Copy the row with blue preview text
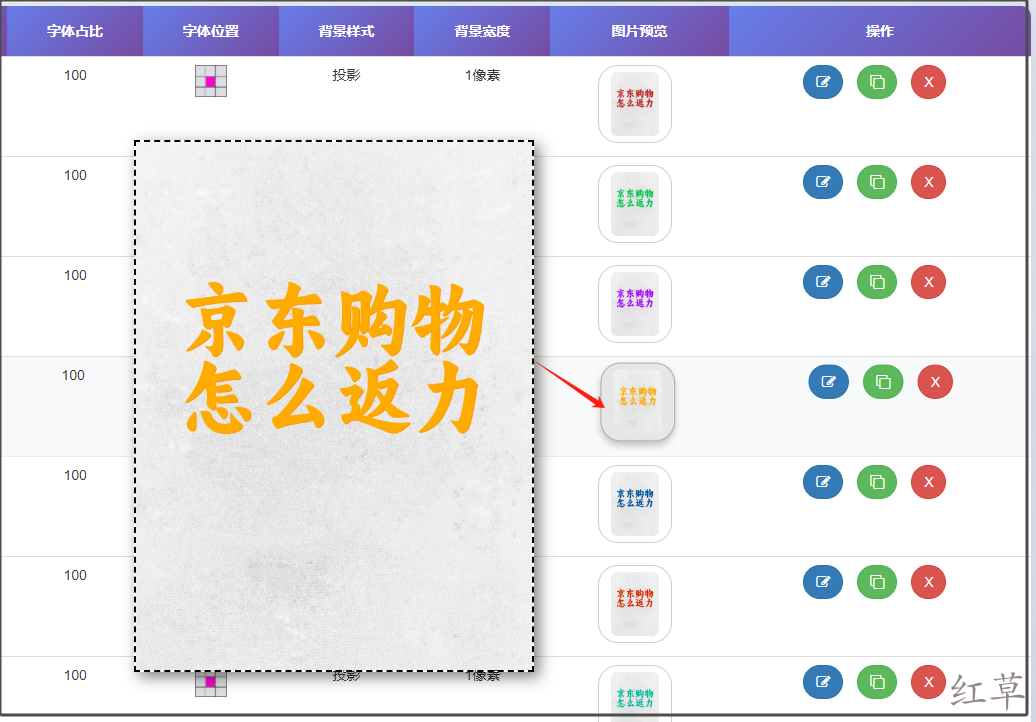The height and width of the screenshot is (722, 1036). 877,482
